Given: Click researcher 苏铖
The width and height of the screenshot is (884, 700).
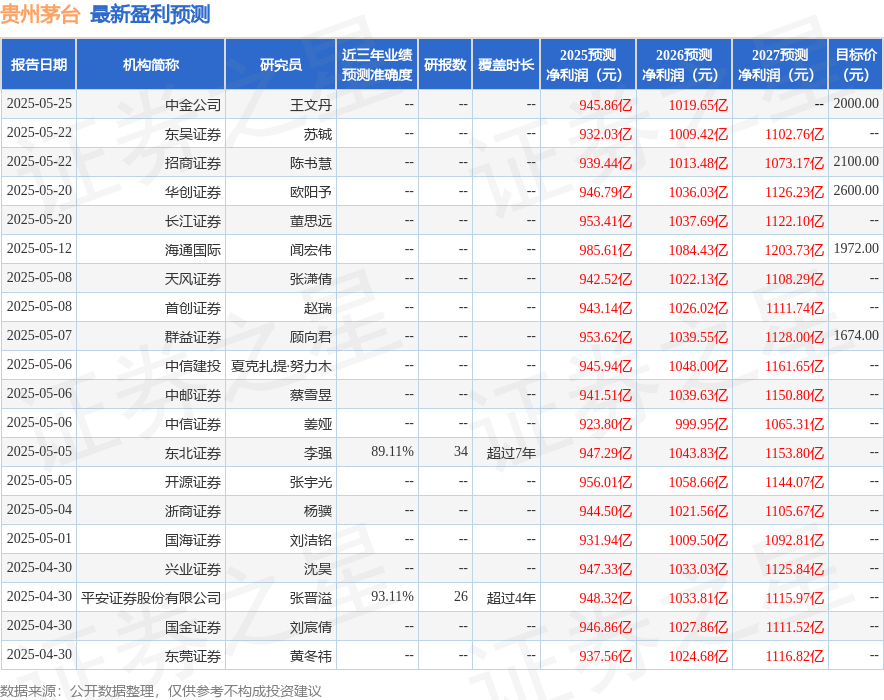Looking at the screenshot, I should [318, 134].
